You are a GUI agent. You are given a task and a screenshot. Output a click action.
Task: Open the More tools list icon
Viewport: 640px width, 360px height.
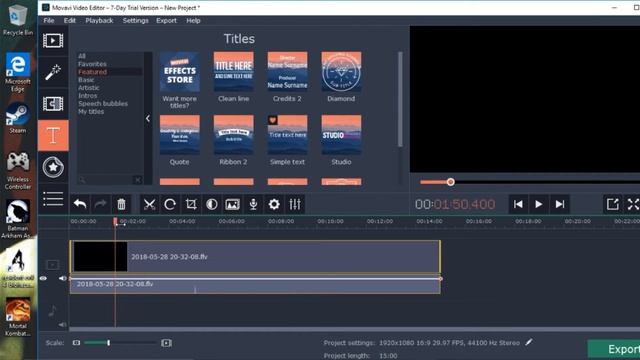tap(53, 199)
